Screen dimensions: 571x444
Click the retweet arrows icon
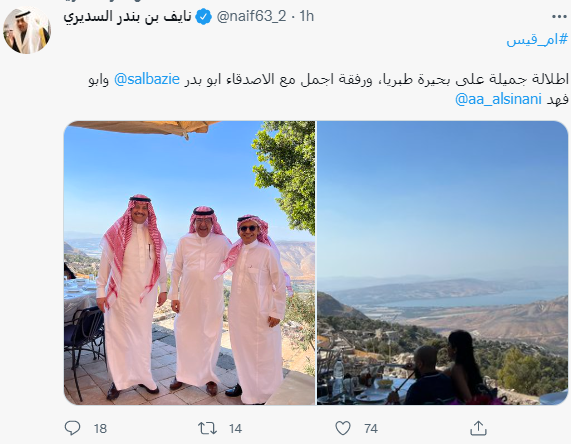pos(207,428)
